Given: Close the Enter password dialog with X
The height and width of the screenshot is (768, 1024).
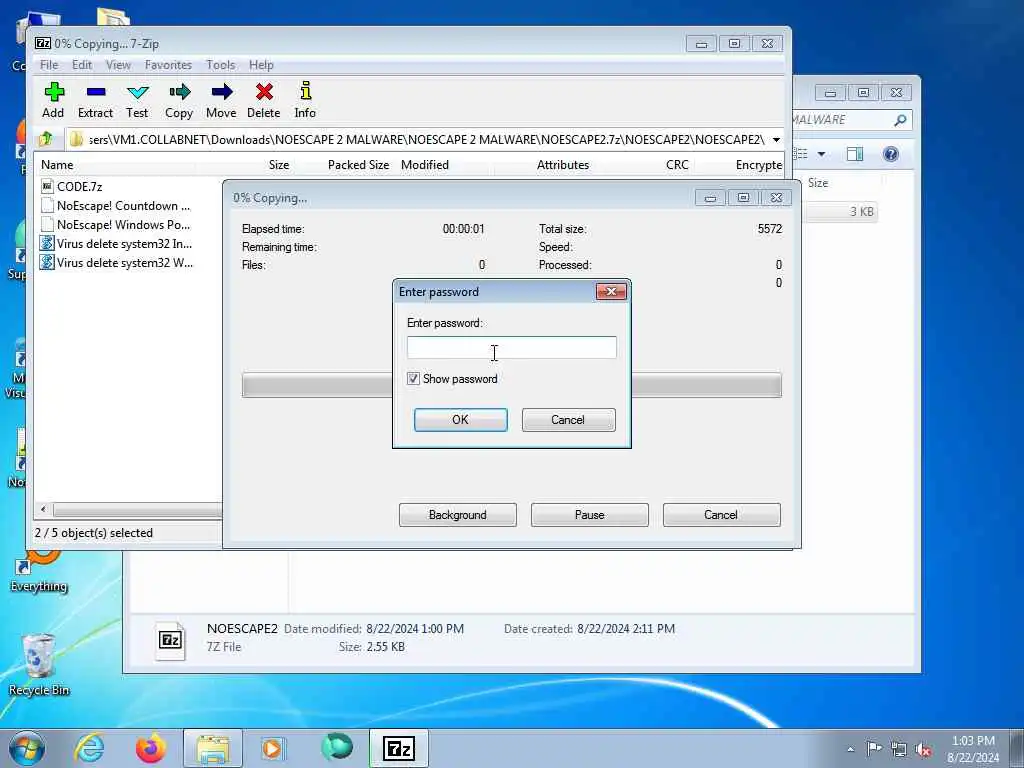Looking at the screenshot, I should pyautogui.click(x=611, y=291).
